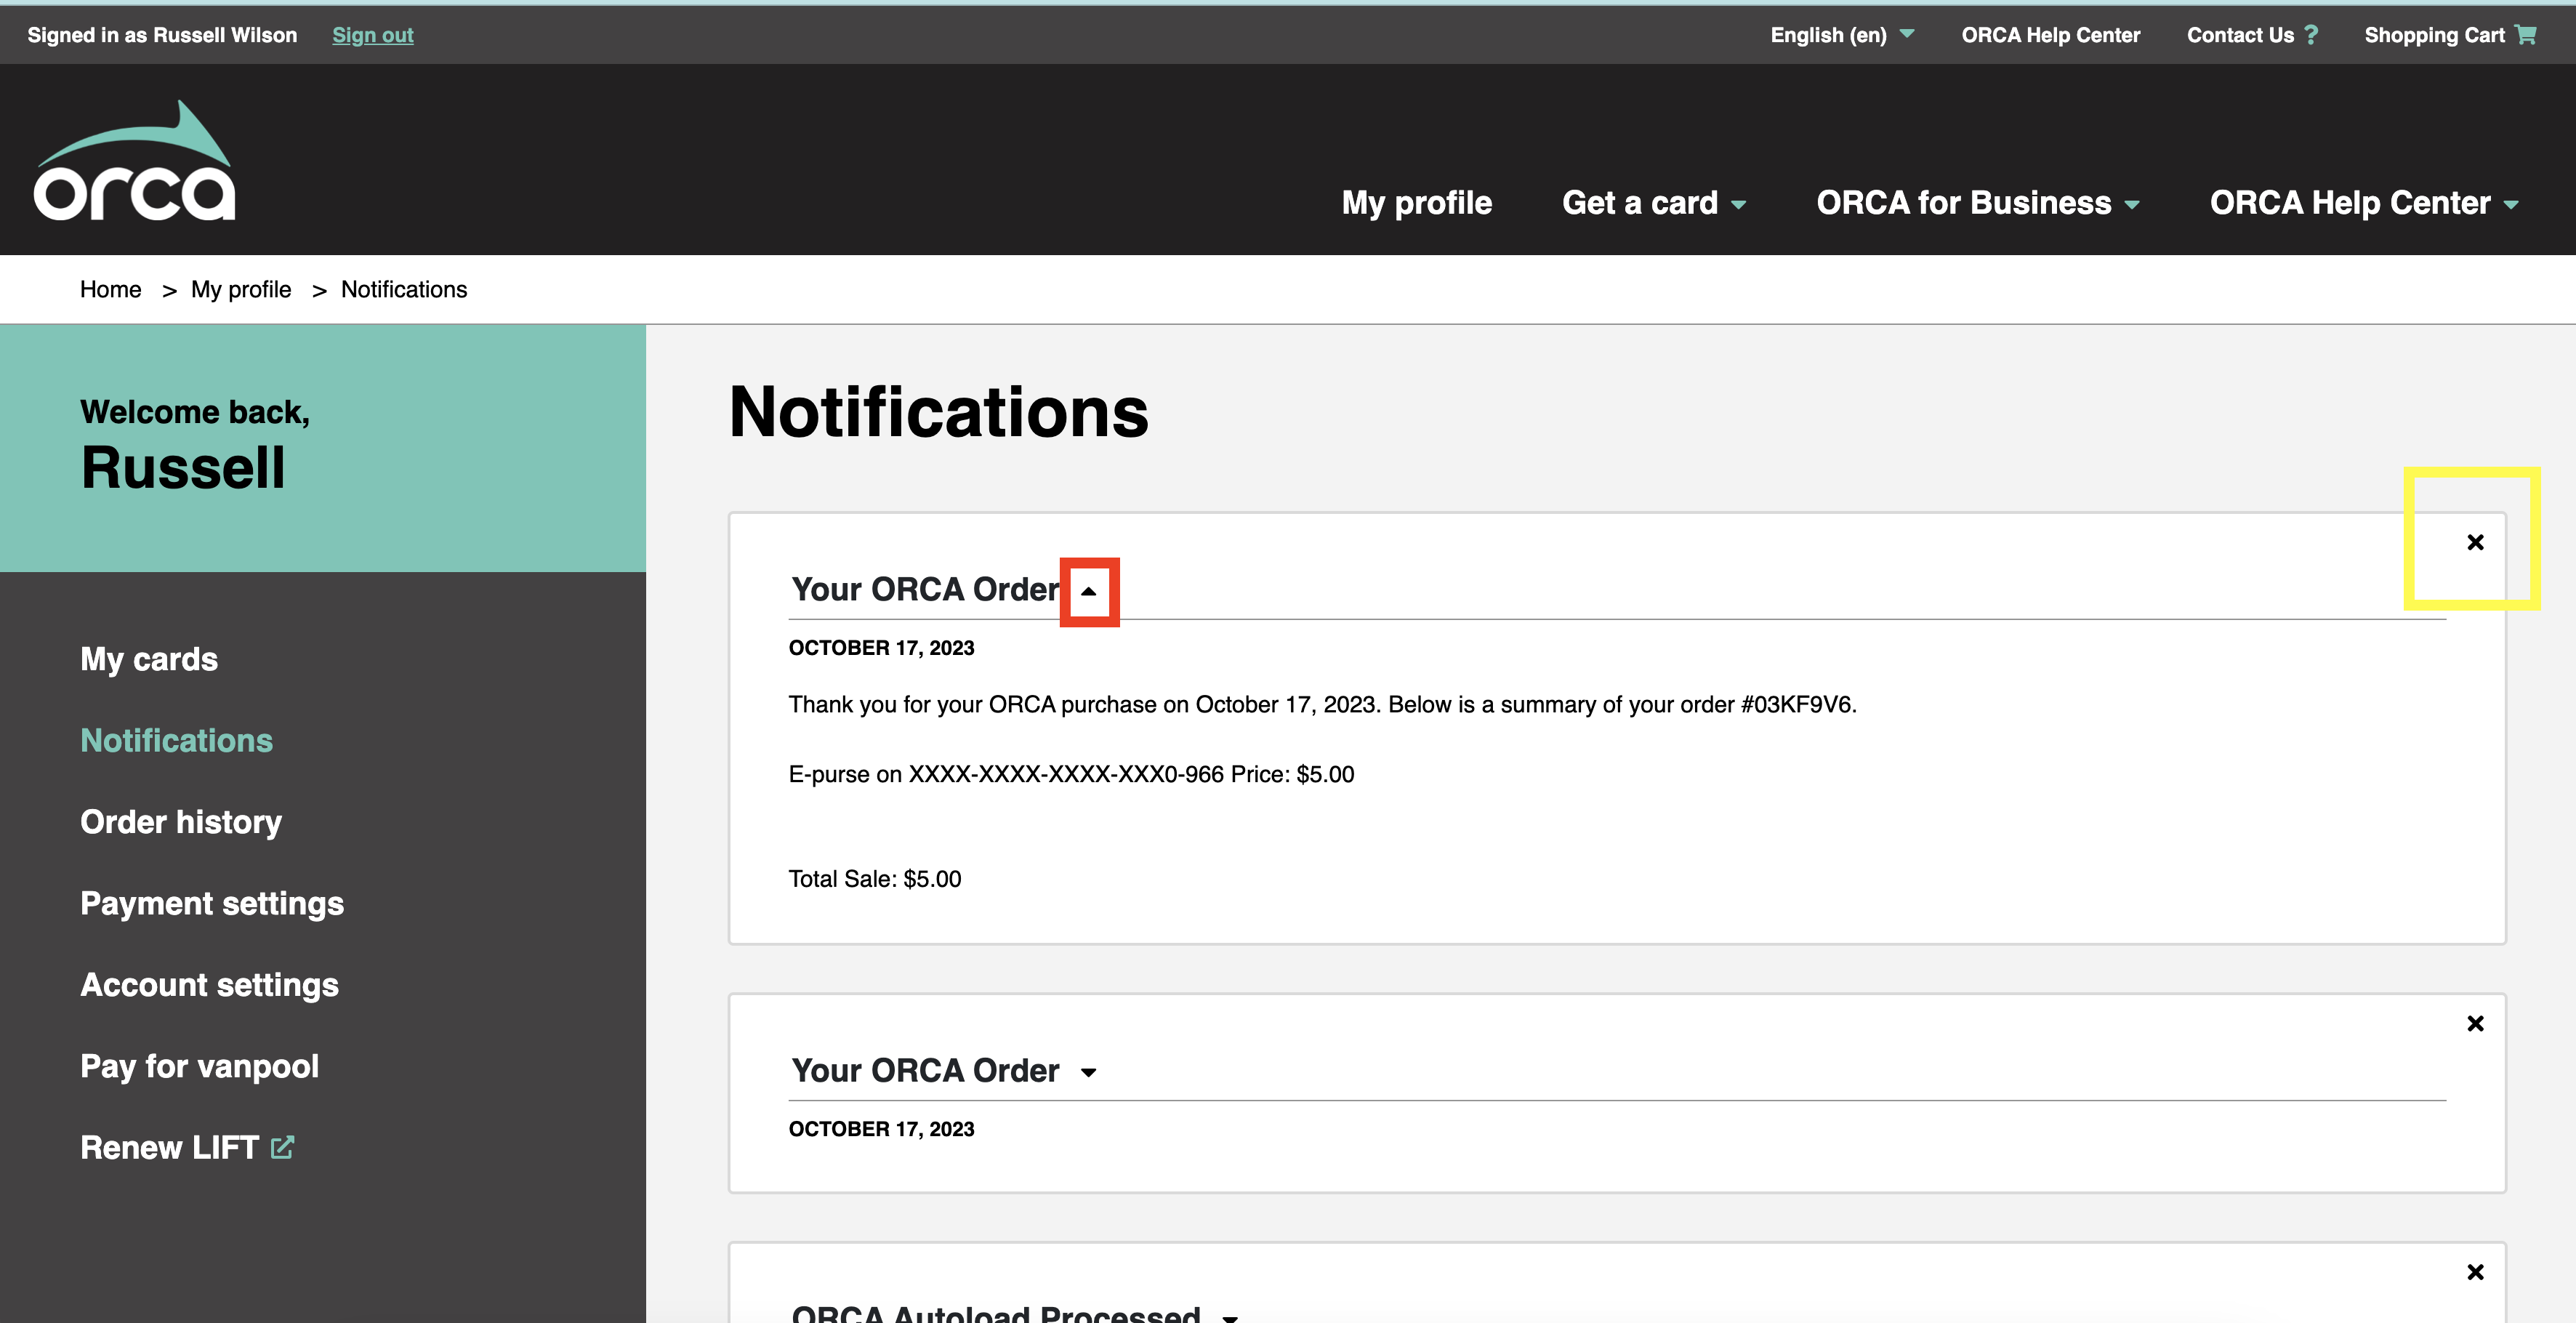Viewport: 2576px width, 1323px height.
Task: Click the Contact Us question mark icon
Action: [x=2311, y=35]
